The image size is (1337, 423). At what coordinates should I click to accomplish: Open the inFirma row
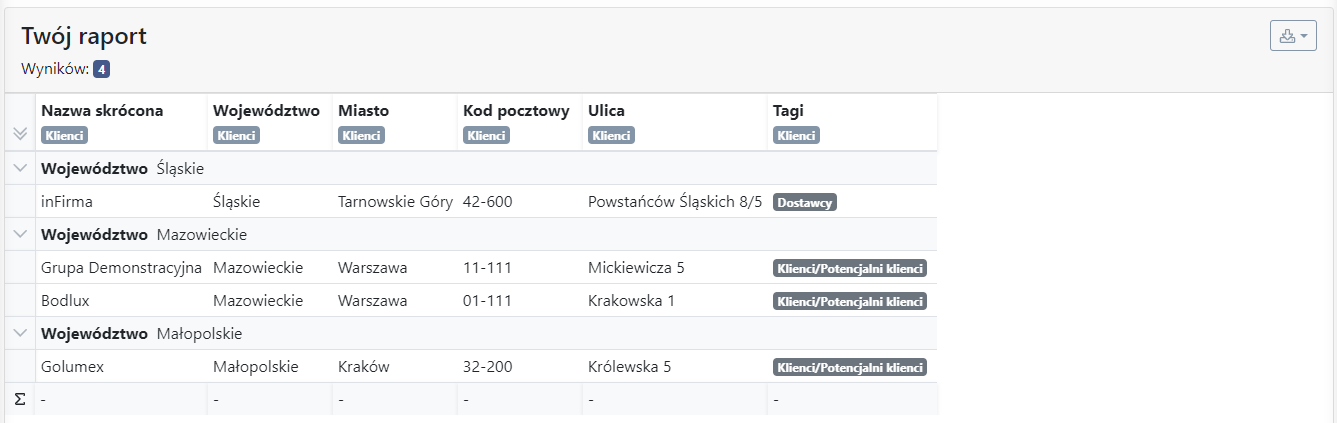click(x=472, y=201)
